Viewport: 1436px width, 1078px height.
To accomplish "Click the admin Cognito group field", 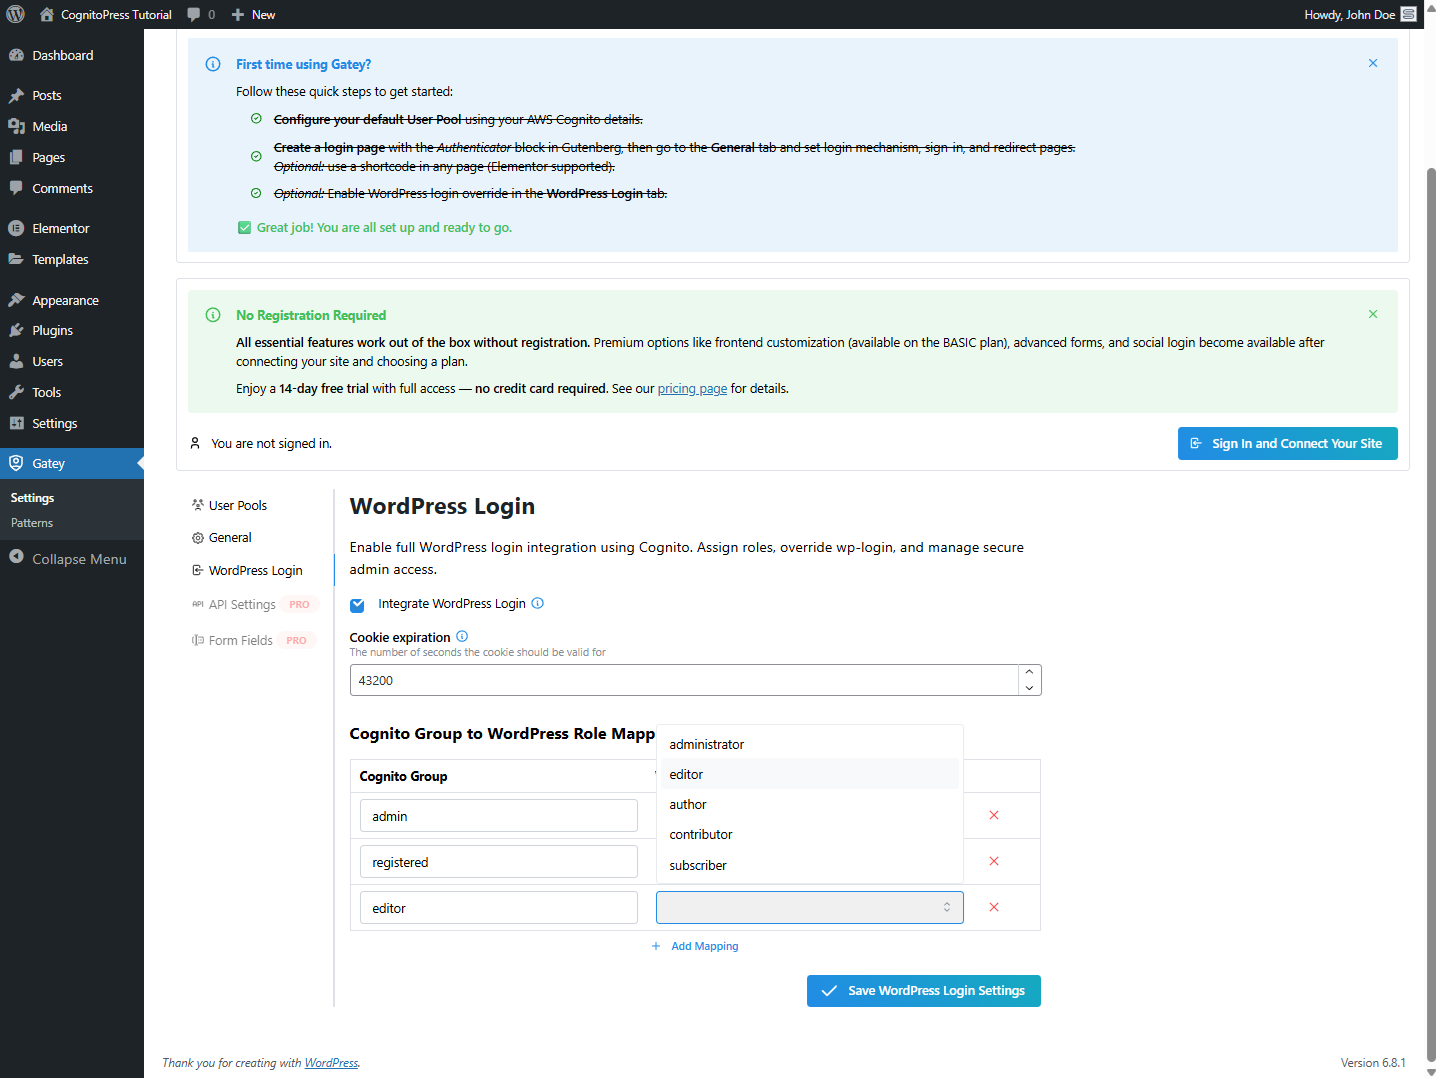I will (x=499, y=816).
